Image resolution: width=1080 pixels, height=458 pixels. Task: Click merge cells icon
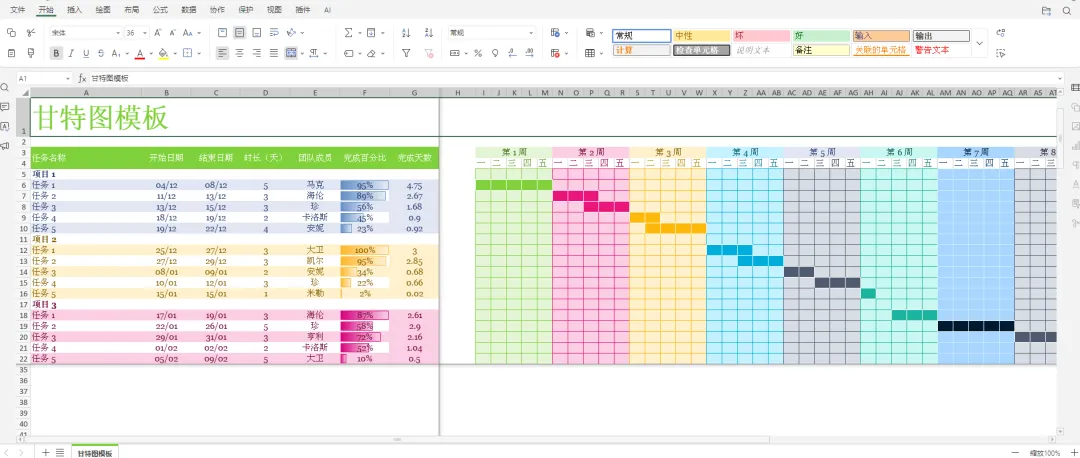coord(291,53)
